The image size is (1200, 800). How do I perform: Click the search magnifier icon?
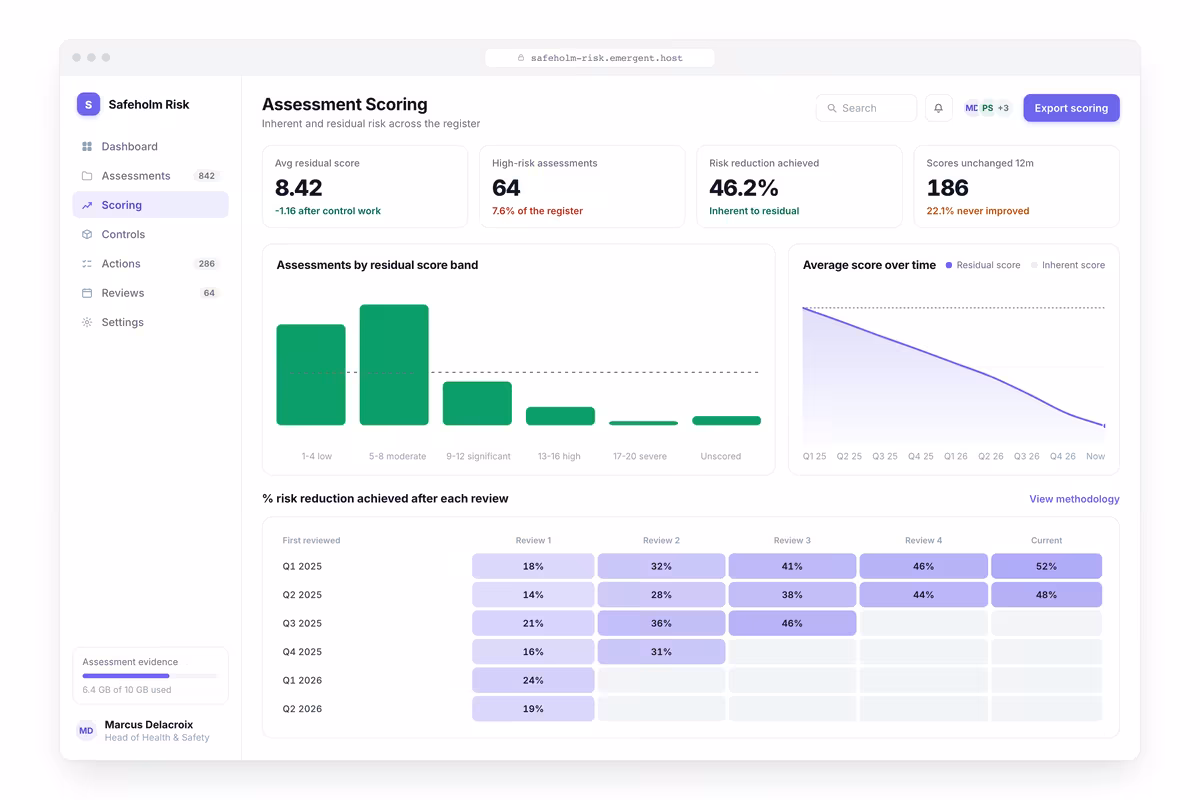coord(832,108)
